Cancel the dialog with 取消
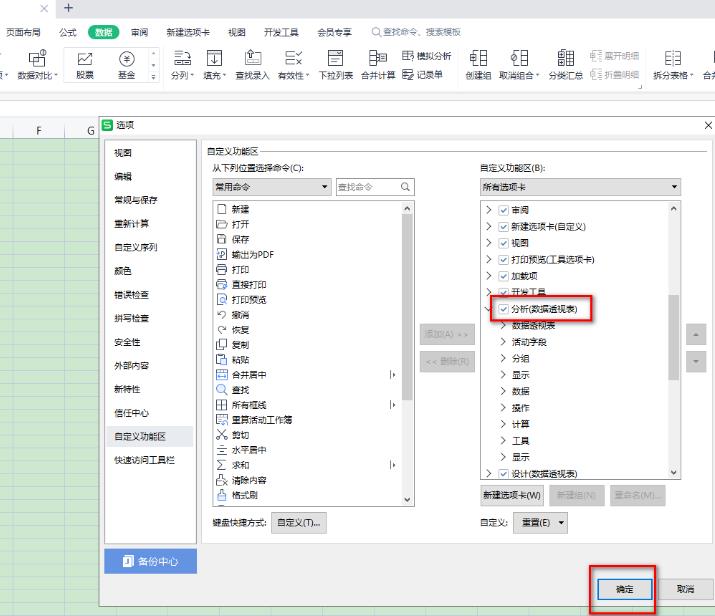Viewport: 715px width, 616px height. click(x=685, y=589)
